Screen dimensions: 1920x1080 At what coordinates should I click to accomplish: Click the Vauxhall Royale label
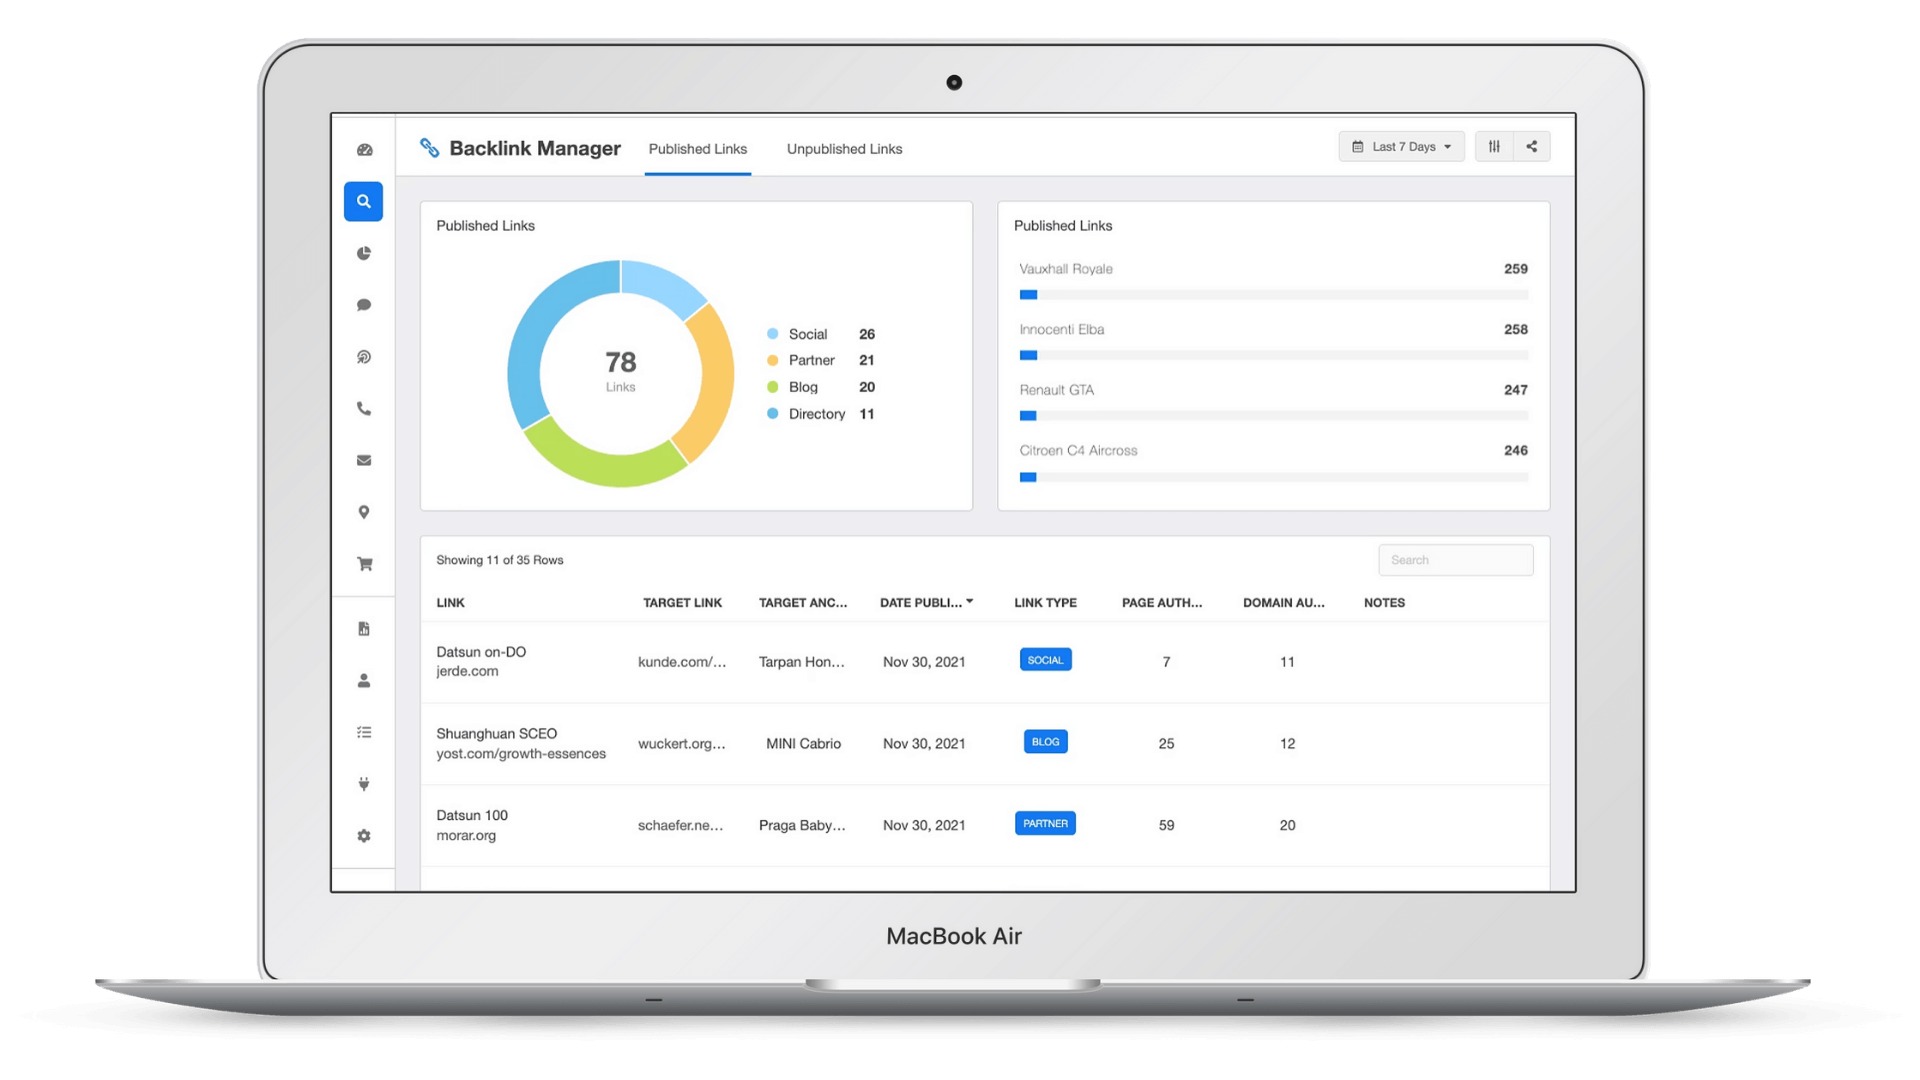tap(1066, 269)
